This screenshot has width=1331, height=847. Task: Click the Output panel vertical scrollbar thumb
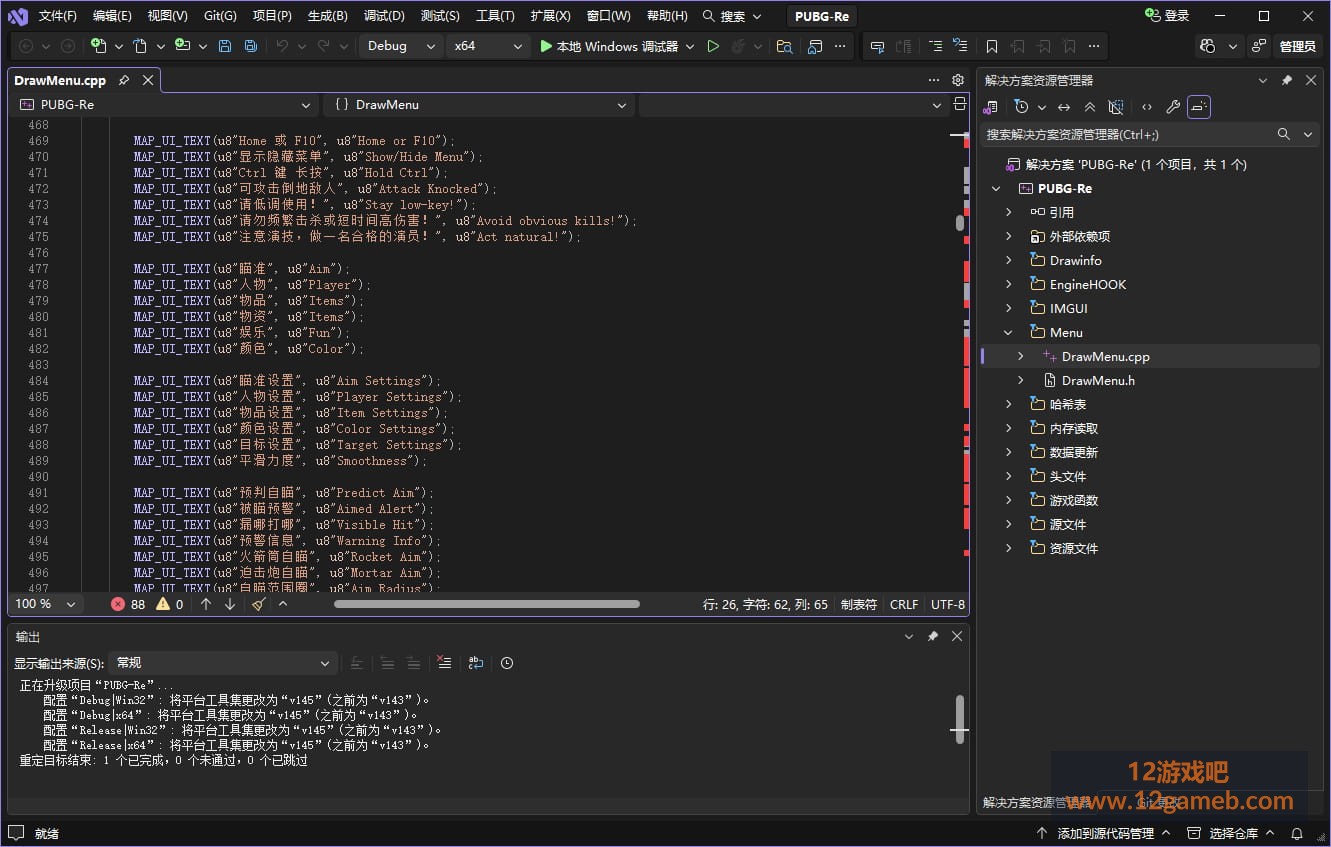[x=960, y=719]
